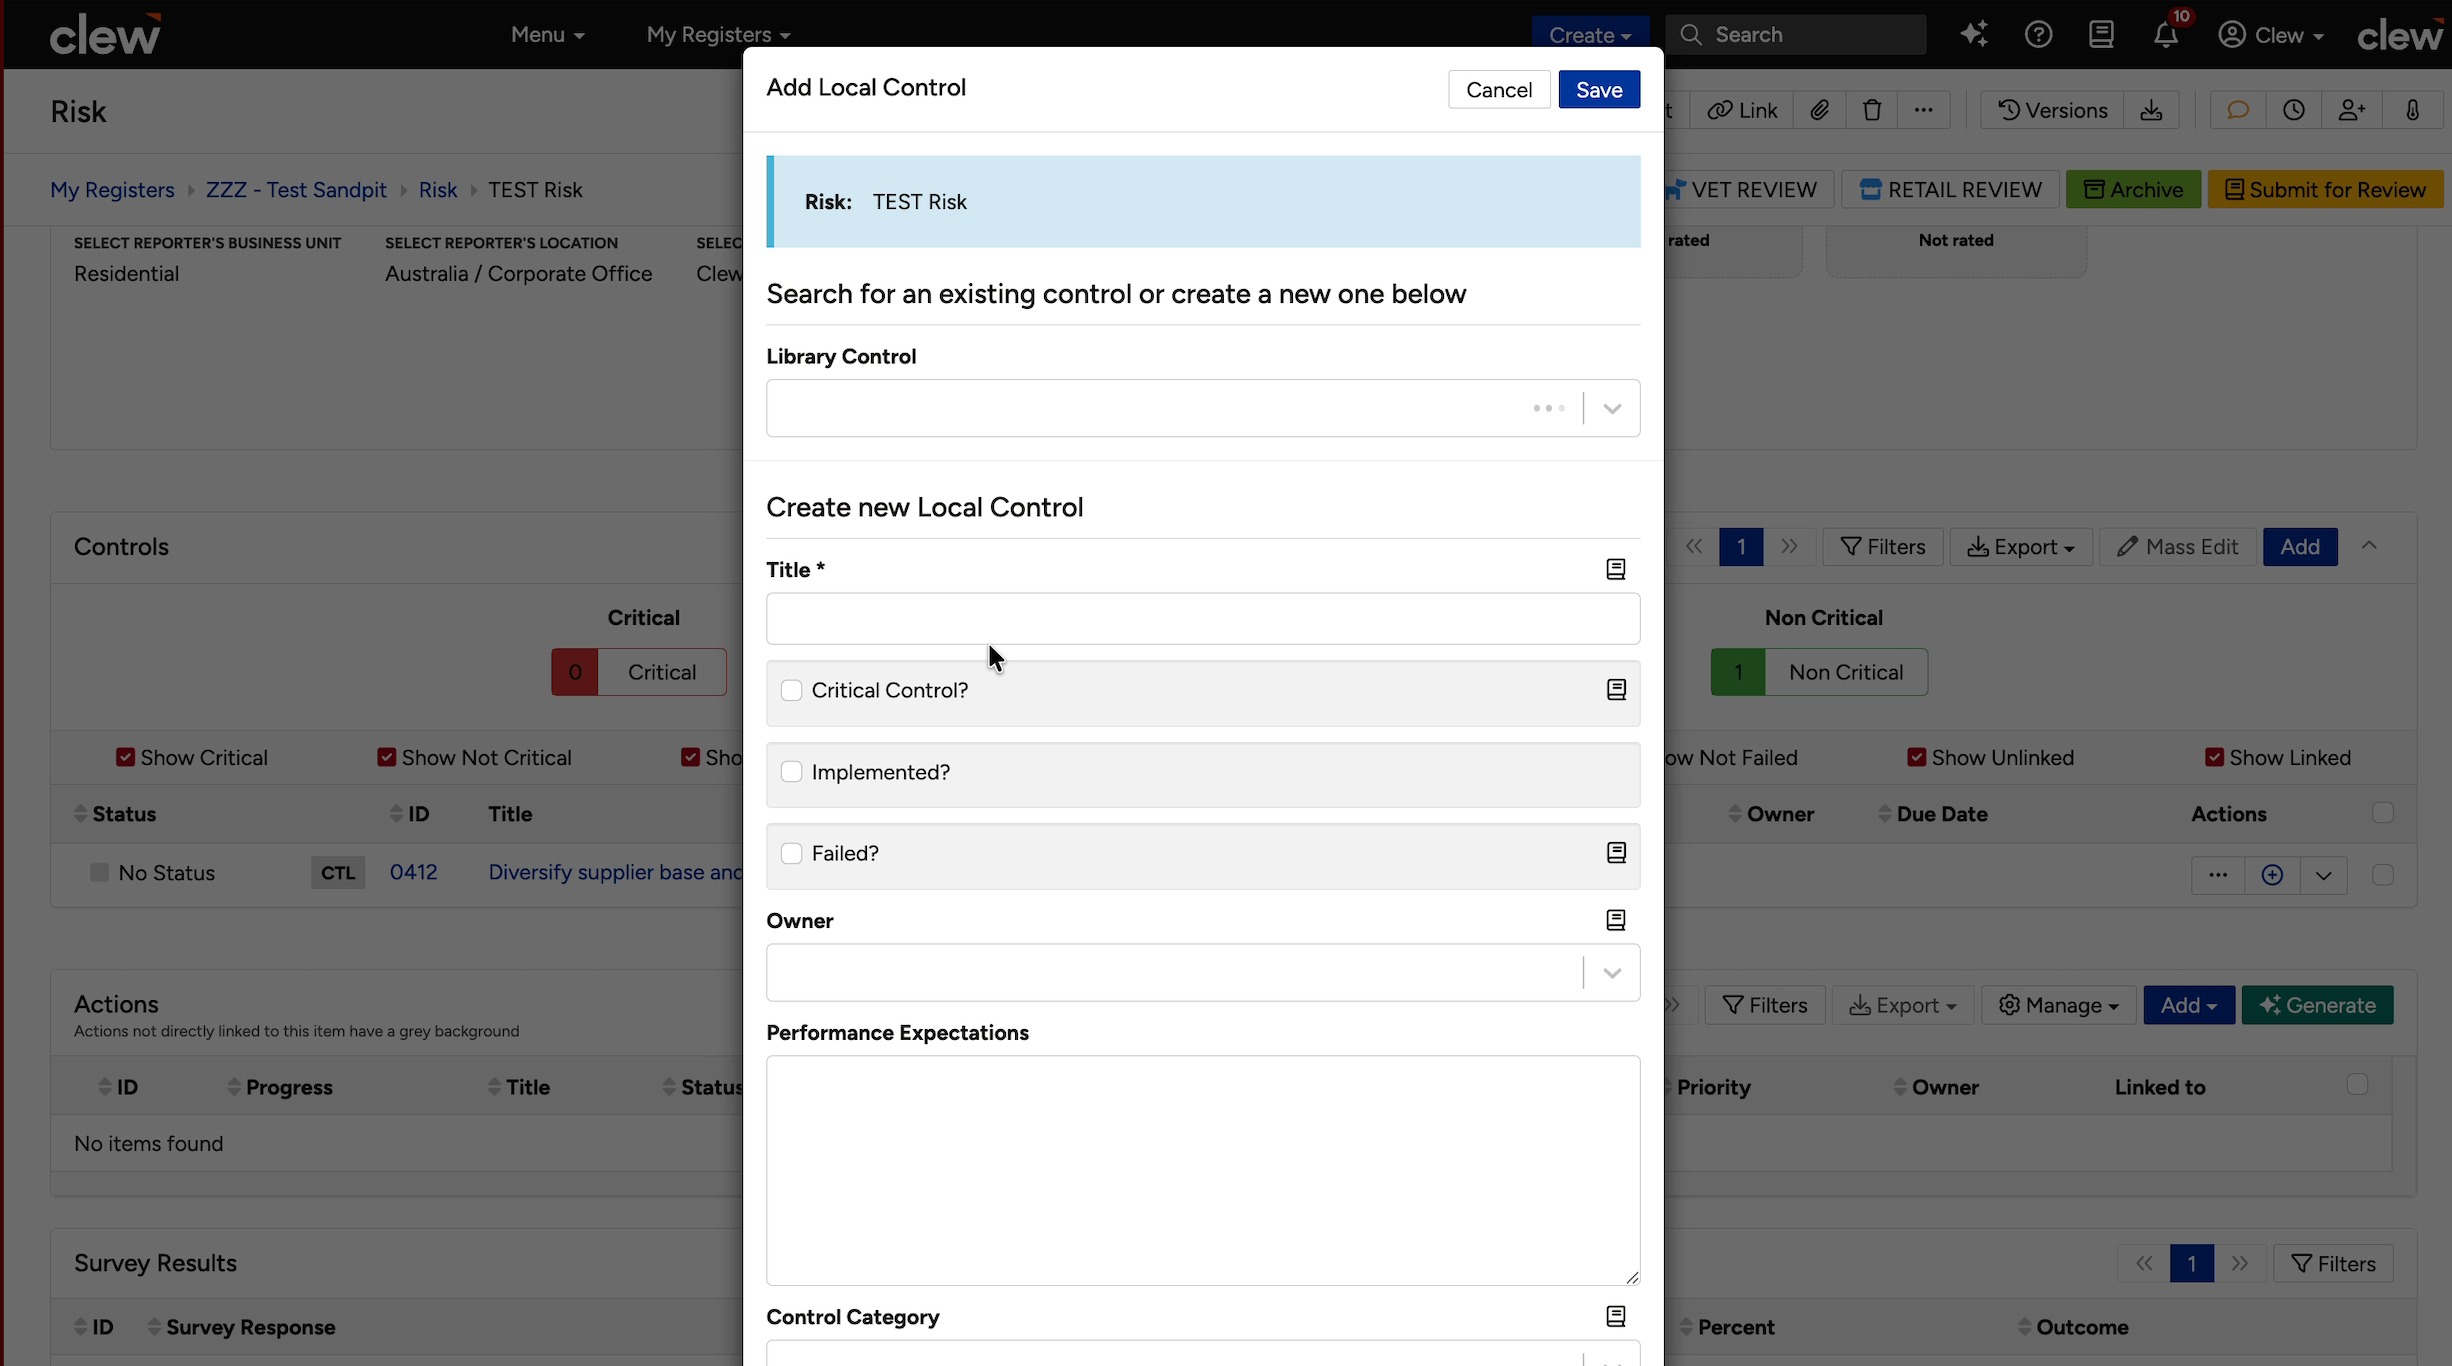The image size is (2452, 1366).
Task: Select the checkbox for control row 0412
Action: tap(2383, 875)
